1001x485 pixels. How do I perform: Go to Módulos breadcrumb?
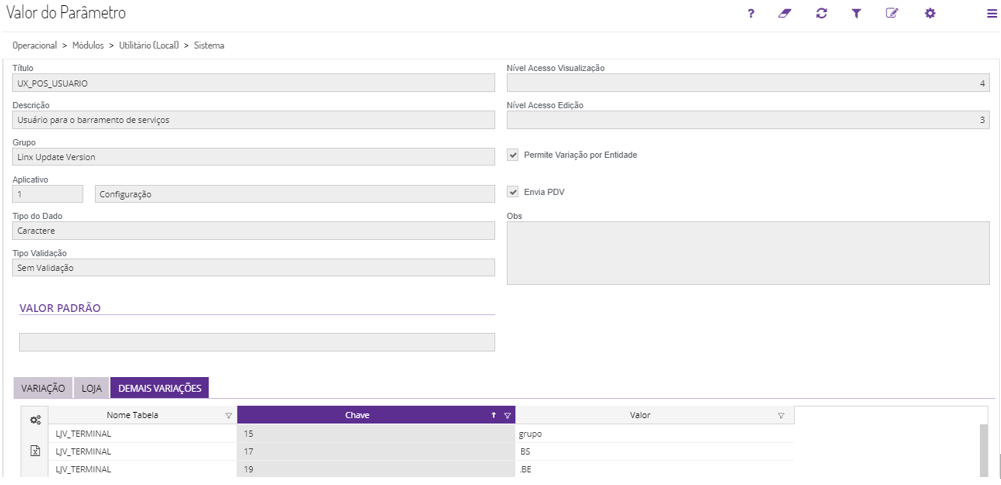coord(88,45)
